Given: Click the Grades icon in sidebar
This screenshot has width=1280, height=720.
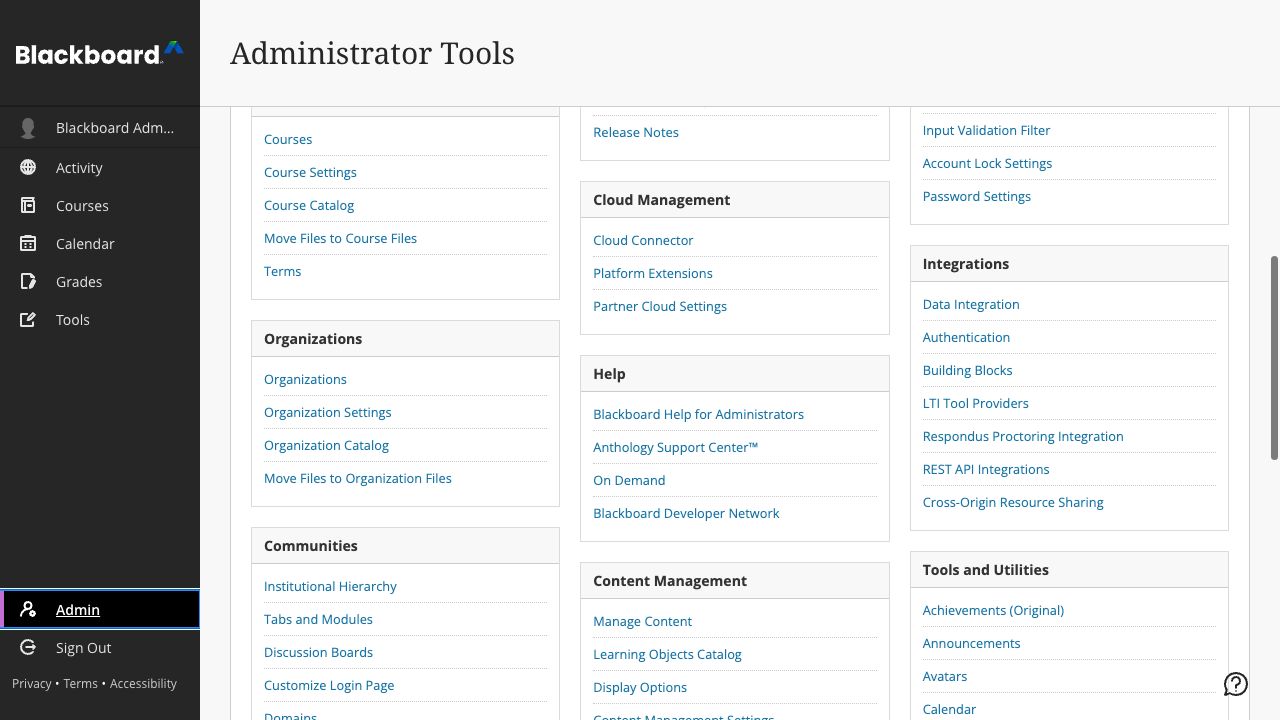Looking at the screenshot, I should (28, 281).
